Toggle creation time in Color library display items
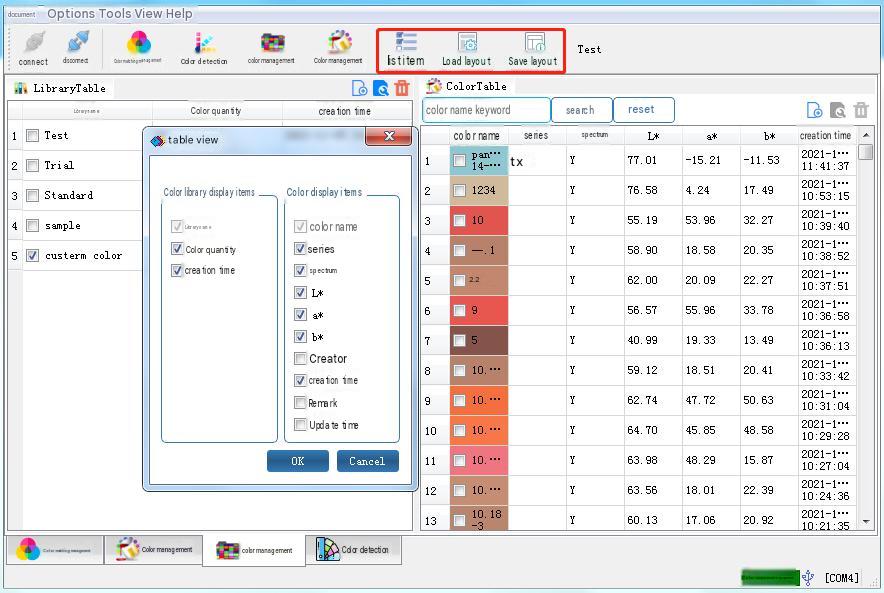Viewport: 884px width, 593px height. (177, 271)
